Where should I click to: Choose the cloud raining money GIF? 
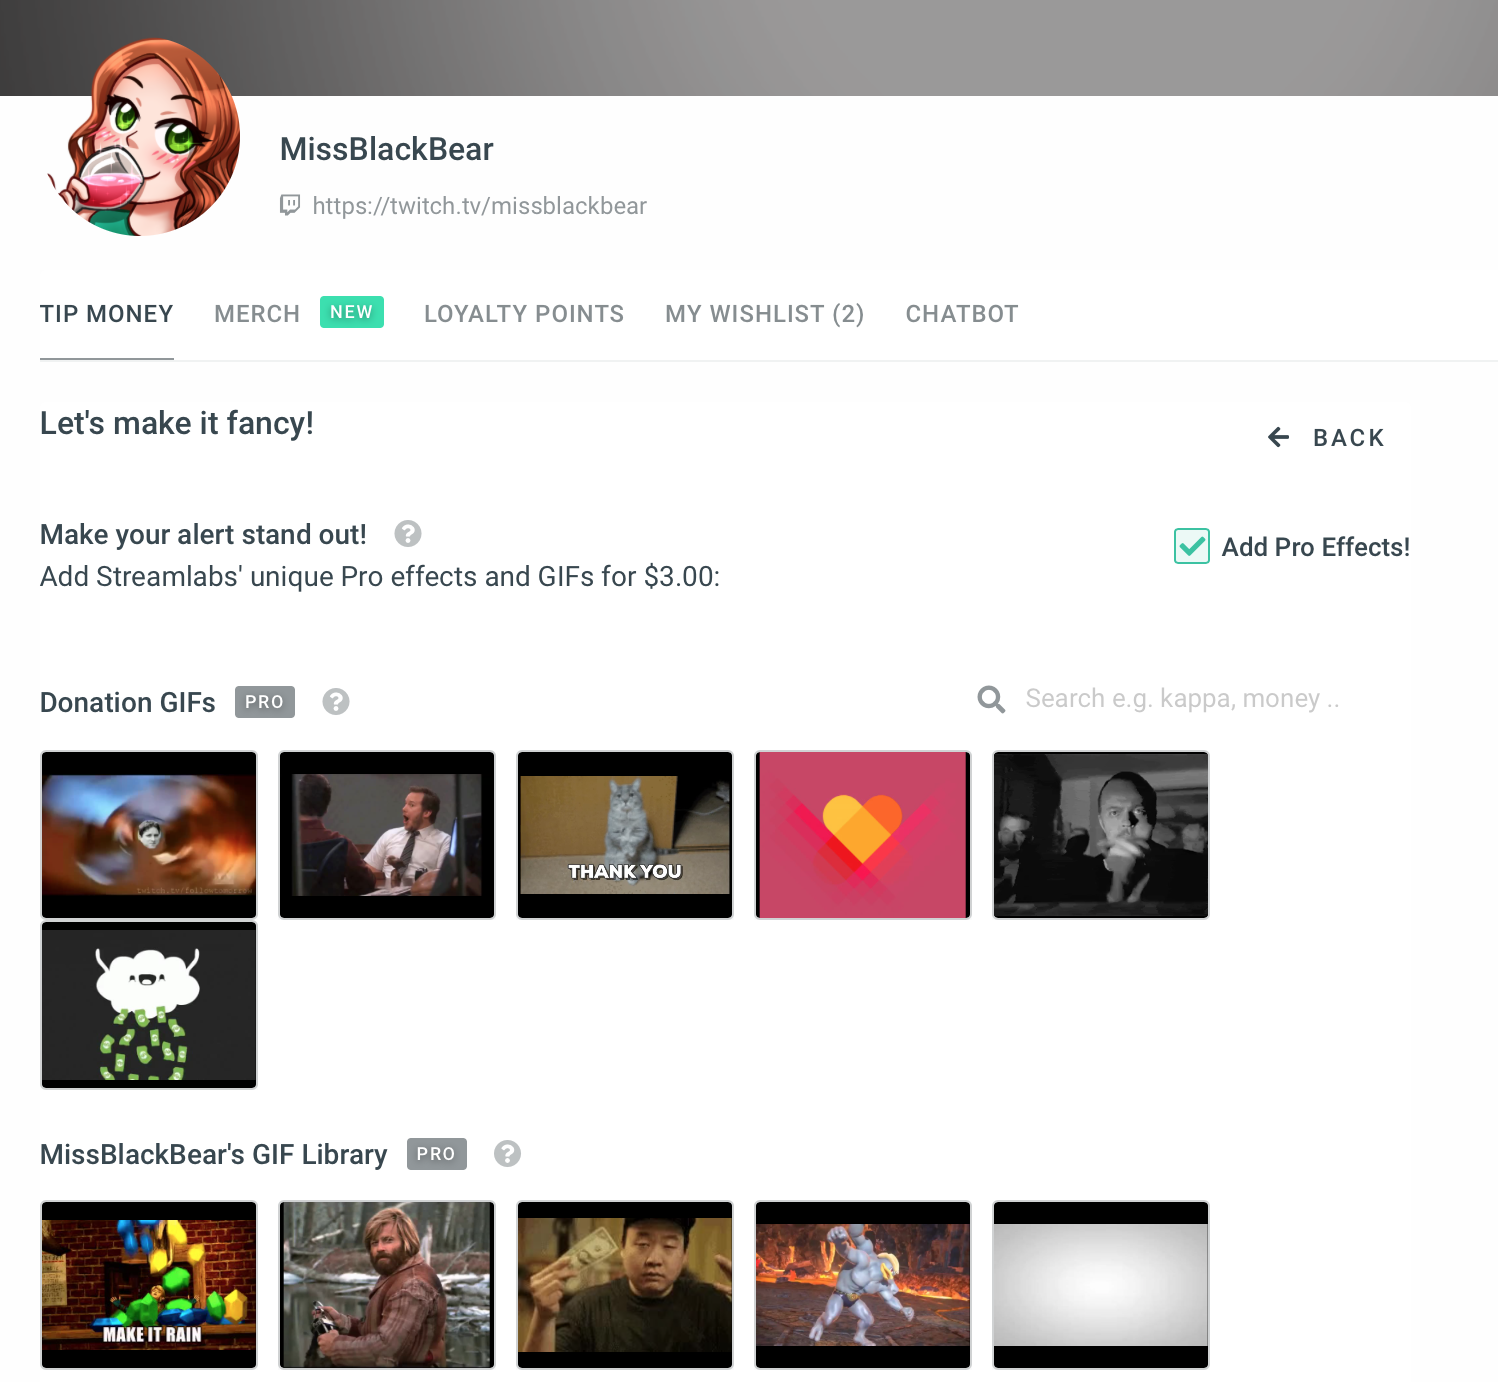tap(149, 1005)
